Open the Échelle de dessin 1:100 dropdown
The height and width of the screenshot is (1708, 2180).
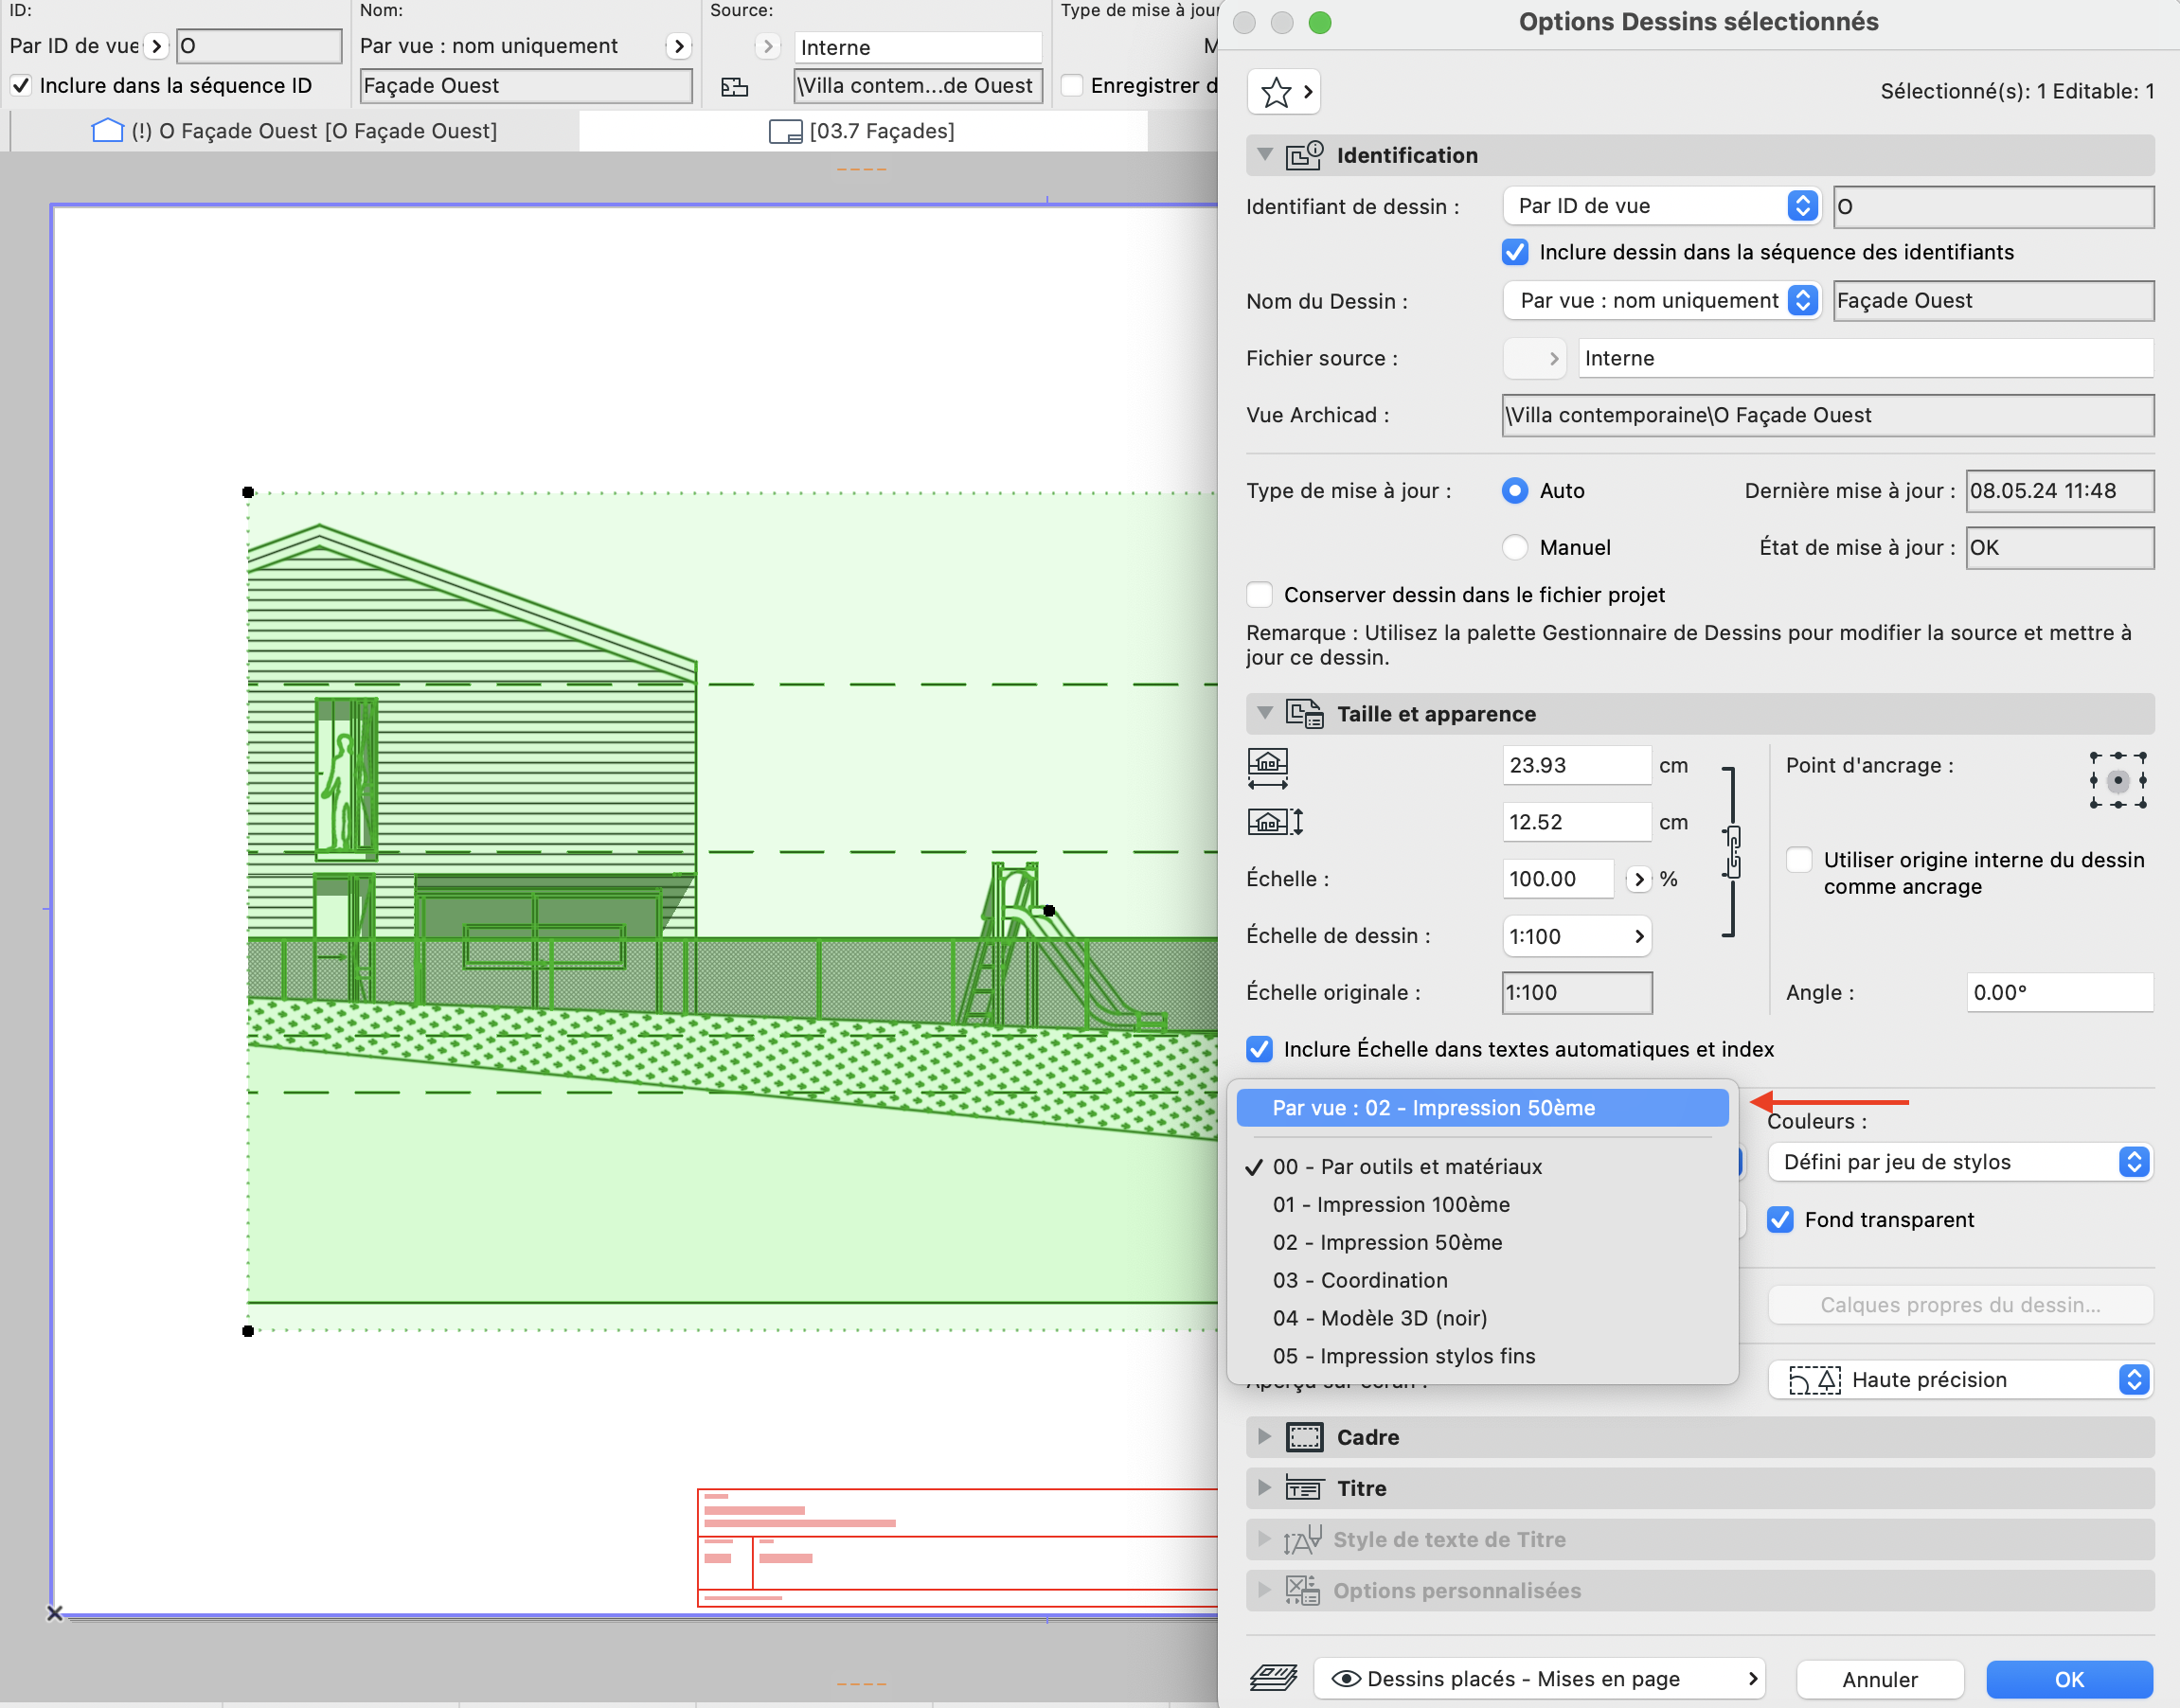(x=1577, y=936)
